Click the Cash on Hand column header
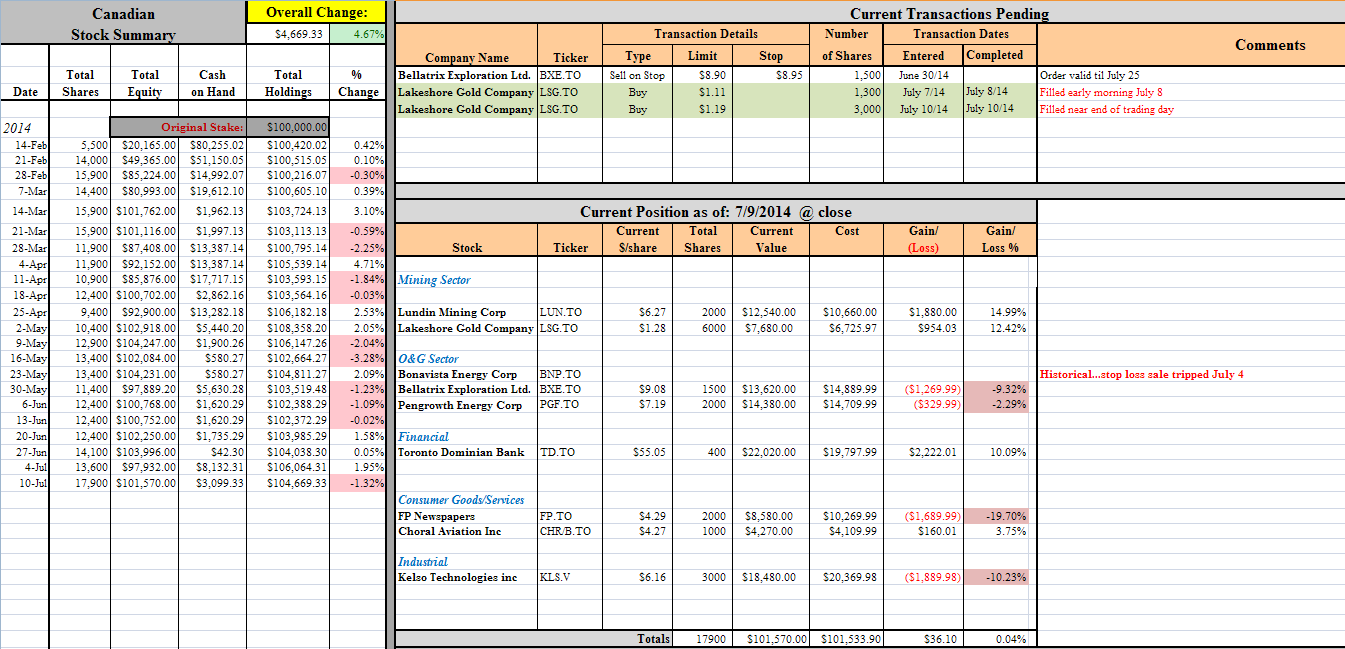 click(213, 83)
